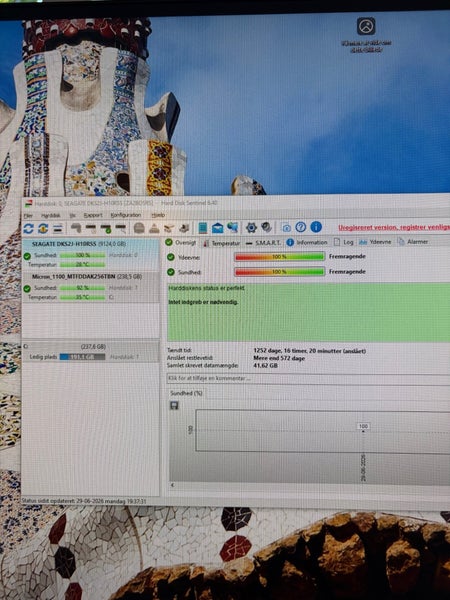Screen dimensions: 450x600
Task: Click the blue info circle toolbar icon
Action: (316, 227)
